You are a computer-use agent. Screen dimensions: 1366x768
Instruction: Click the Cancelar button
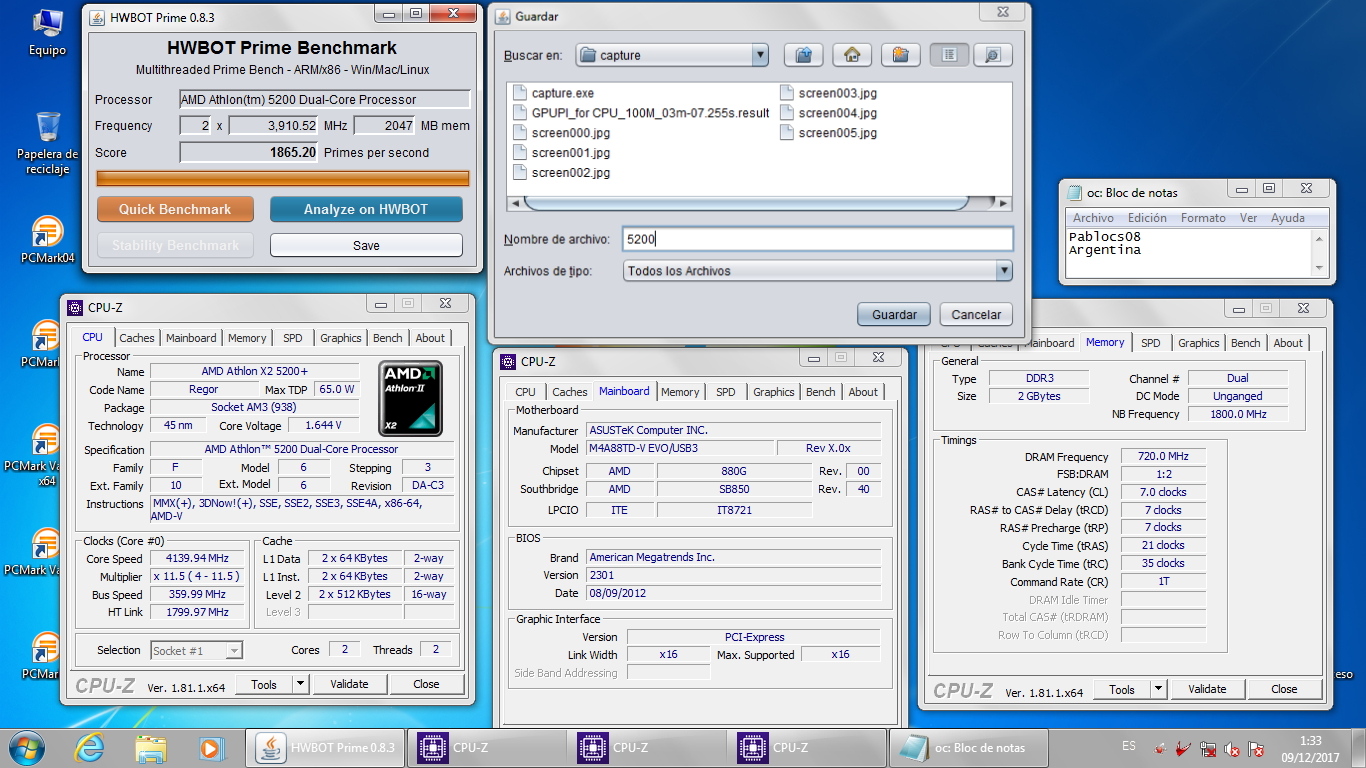click(x=976, y=314)
